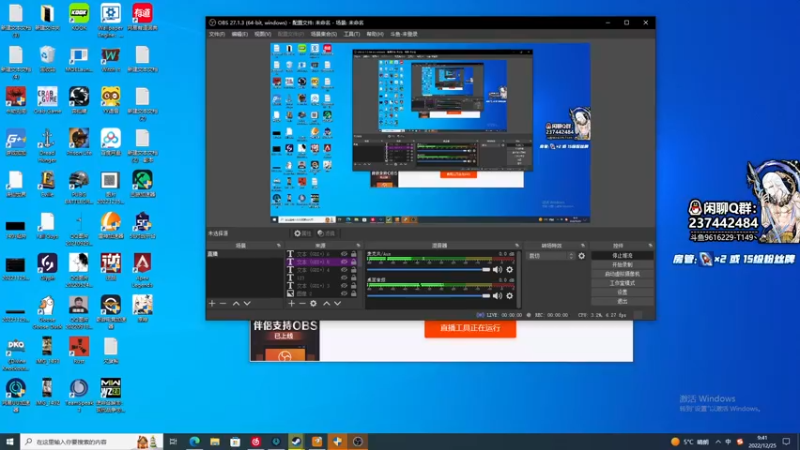Open Microsoft Edge from the taskbar
Screen dimensions: 800x450
(x=194, y=441)
